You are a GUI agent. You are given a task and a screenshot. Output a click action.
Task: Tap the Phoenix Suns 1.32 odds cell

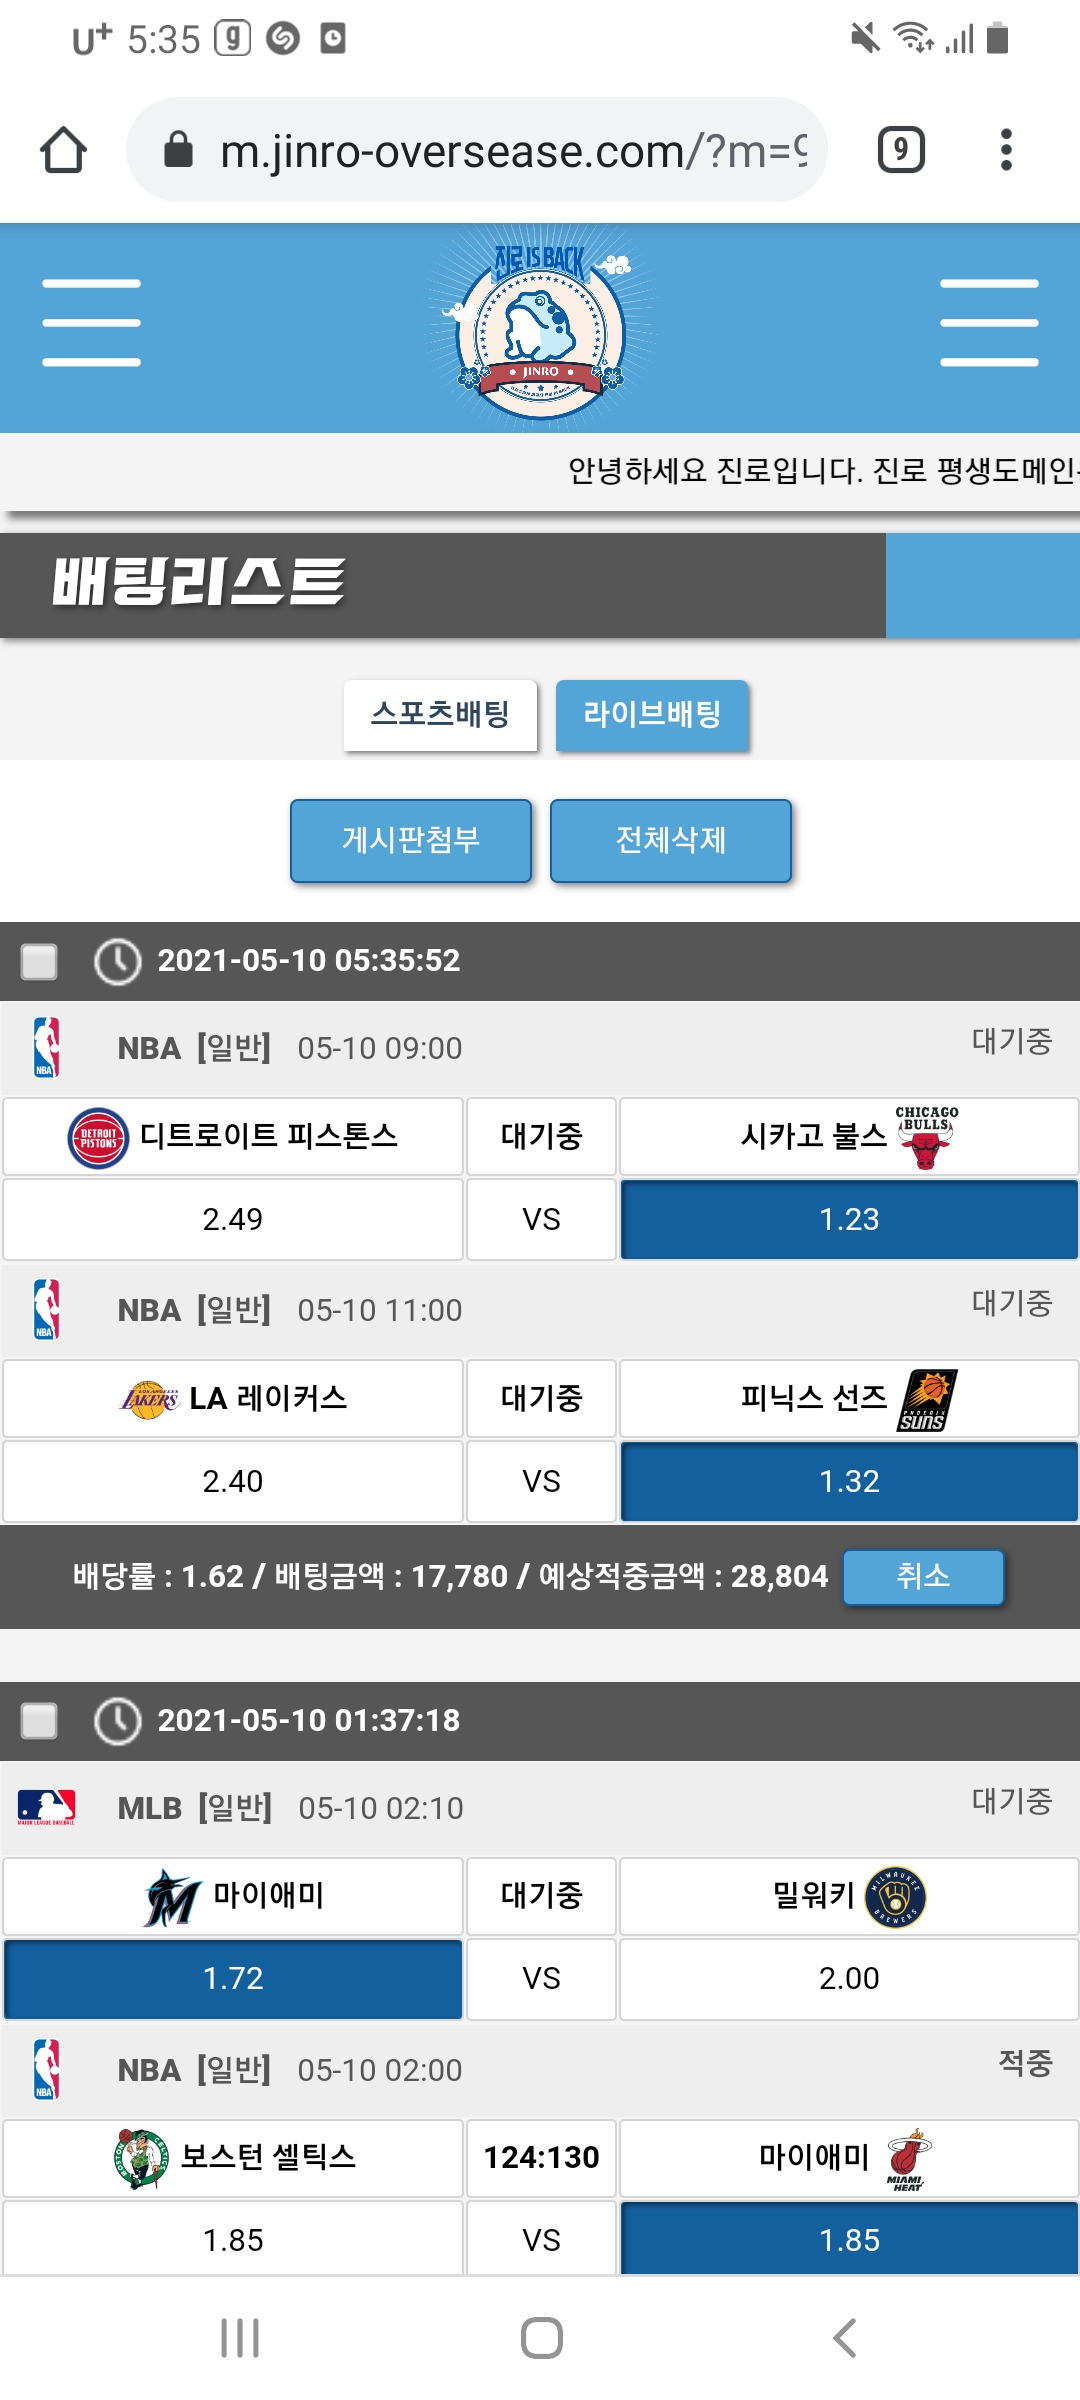click(849, 1481)
